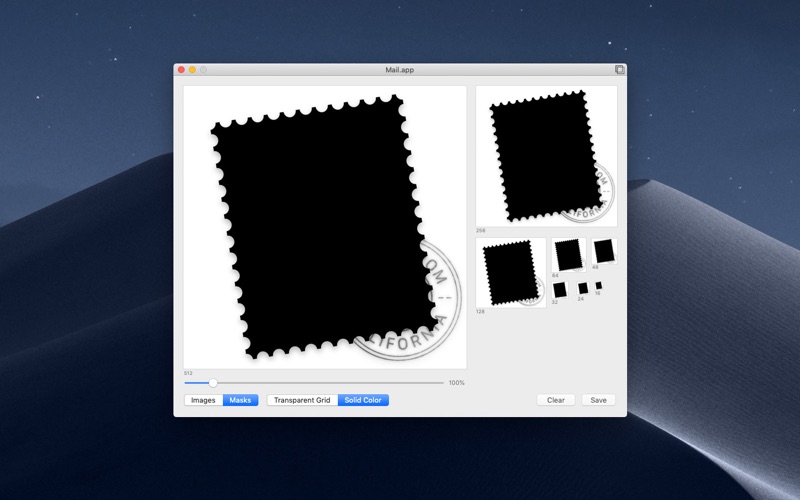Image resolution: width=800 pixels, height=500 pixels.
Task: Minimize the window with yellow button
Action: (x=192, y=70)
